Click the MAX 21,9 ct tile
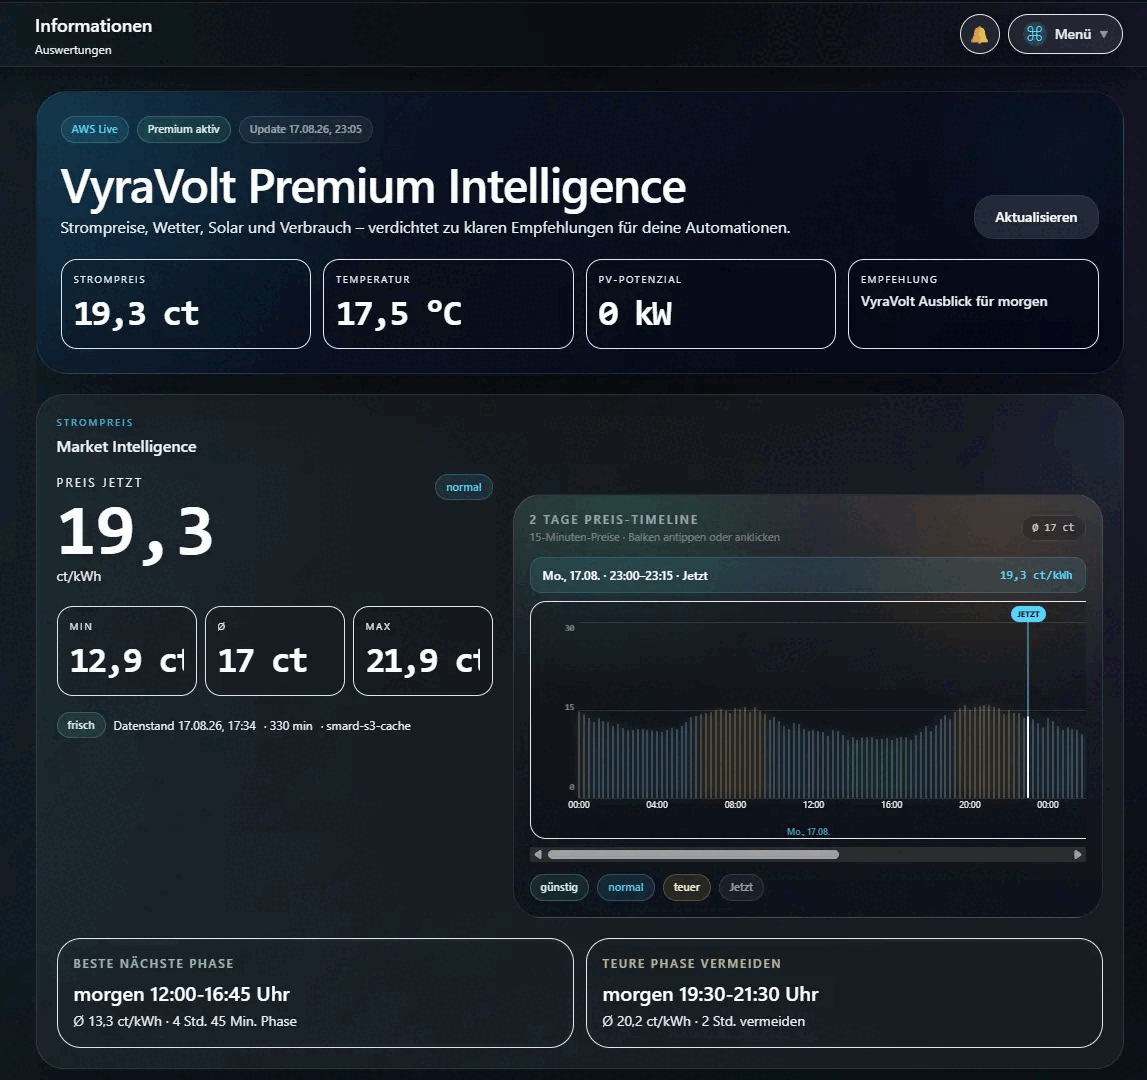 coord(423,650)
